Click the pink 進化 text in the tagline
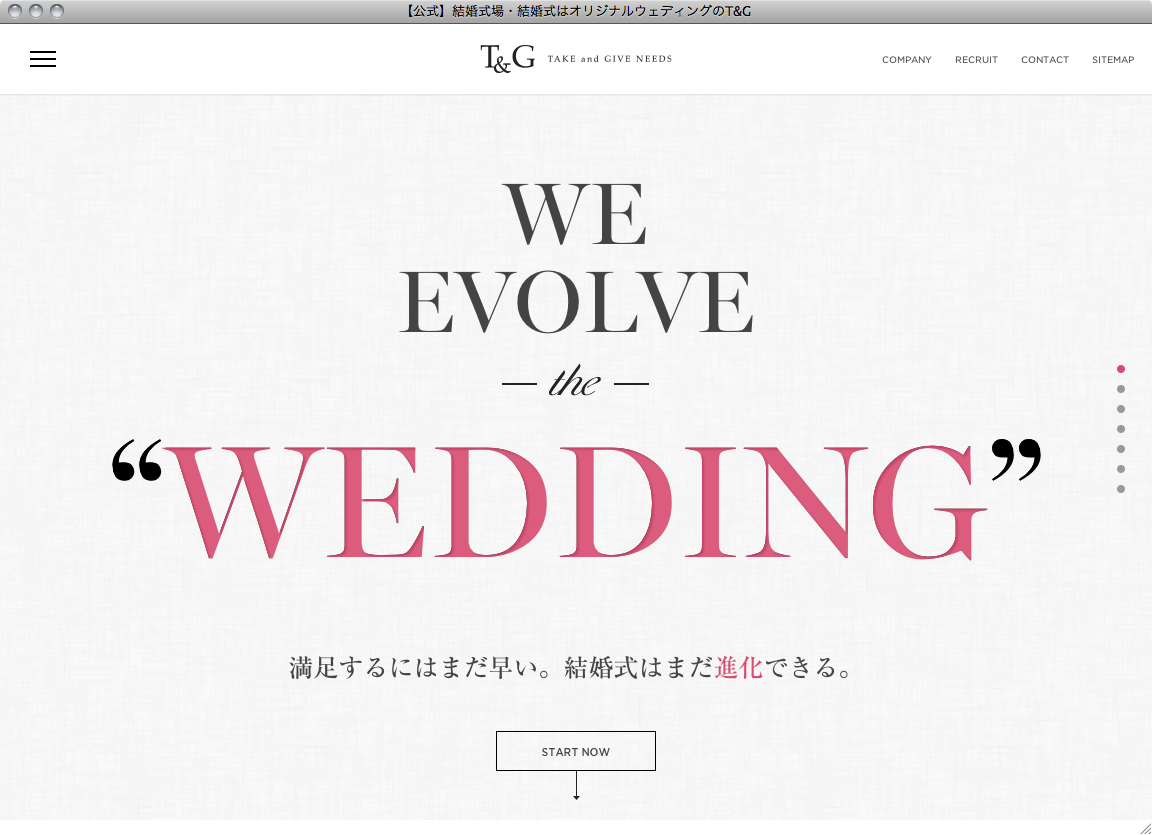1152x835 pixels. pyautogui.click(x=738, y=668)
